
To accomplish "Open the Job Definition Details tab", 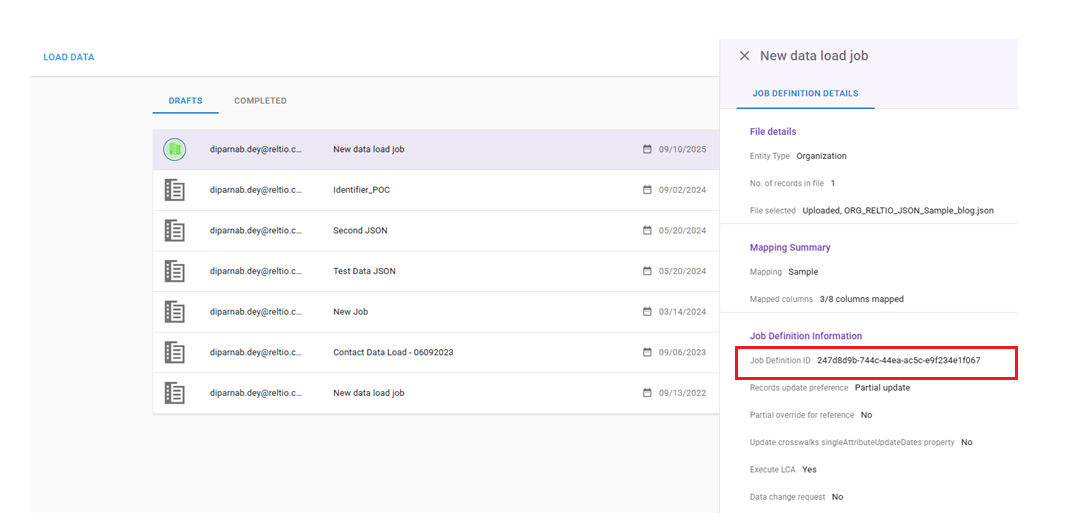I will [806, 94].
